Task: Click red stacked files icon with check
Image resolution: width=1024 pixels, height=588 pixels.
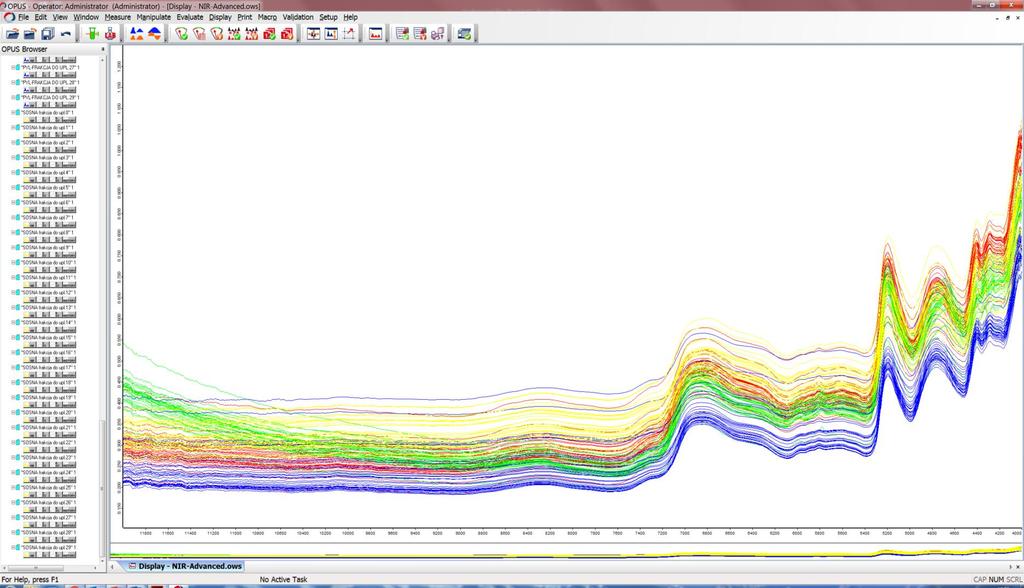Action: click(269, 33)
